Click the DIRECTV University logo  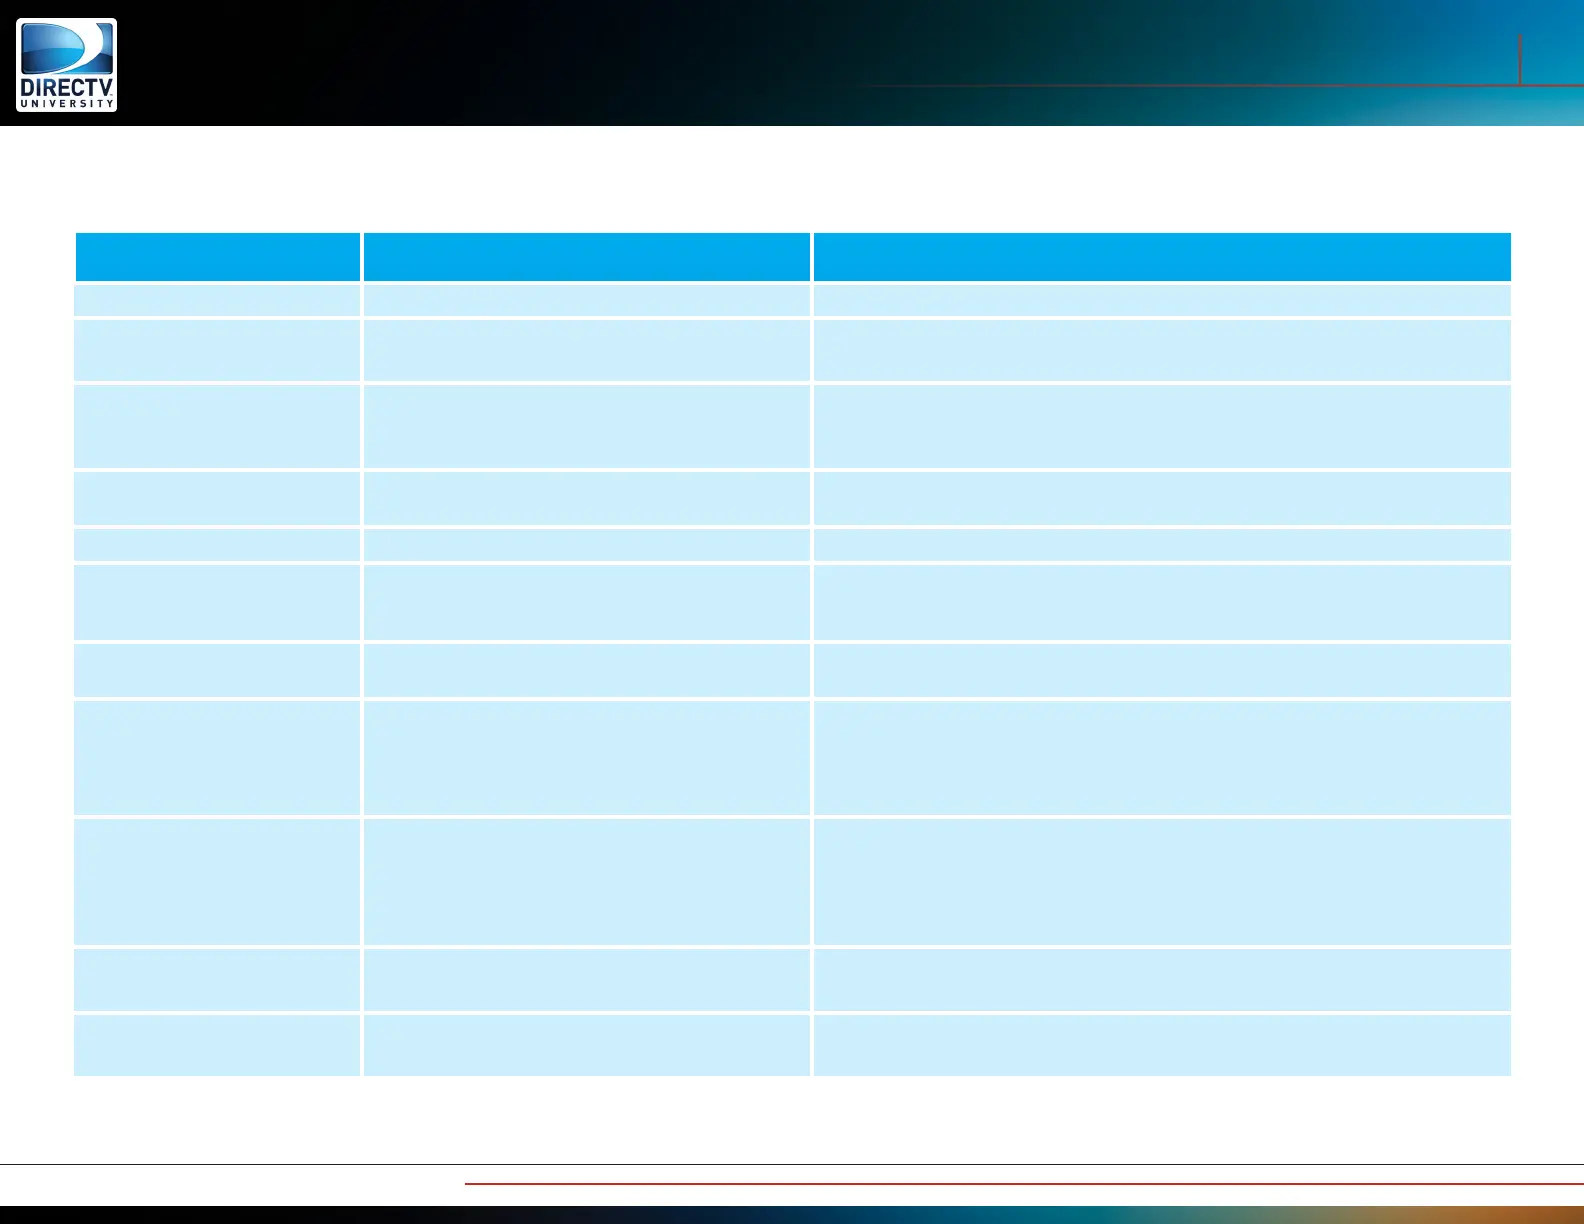tap(66, 64)
